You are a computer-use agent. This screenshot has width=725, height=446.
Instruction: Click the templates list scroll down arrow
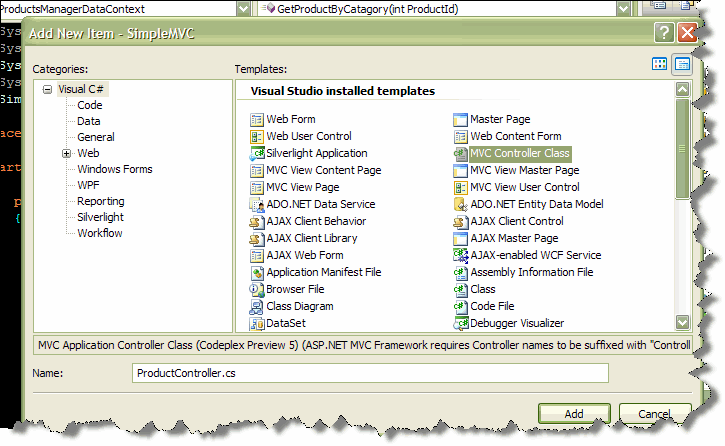click(x=682, y=322)
